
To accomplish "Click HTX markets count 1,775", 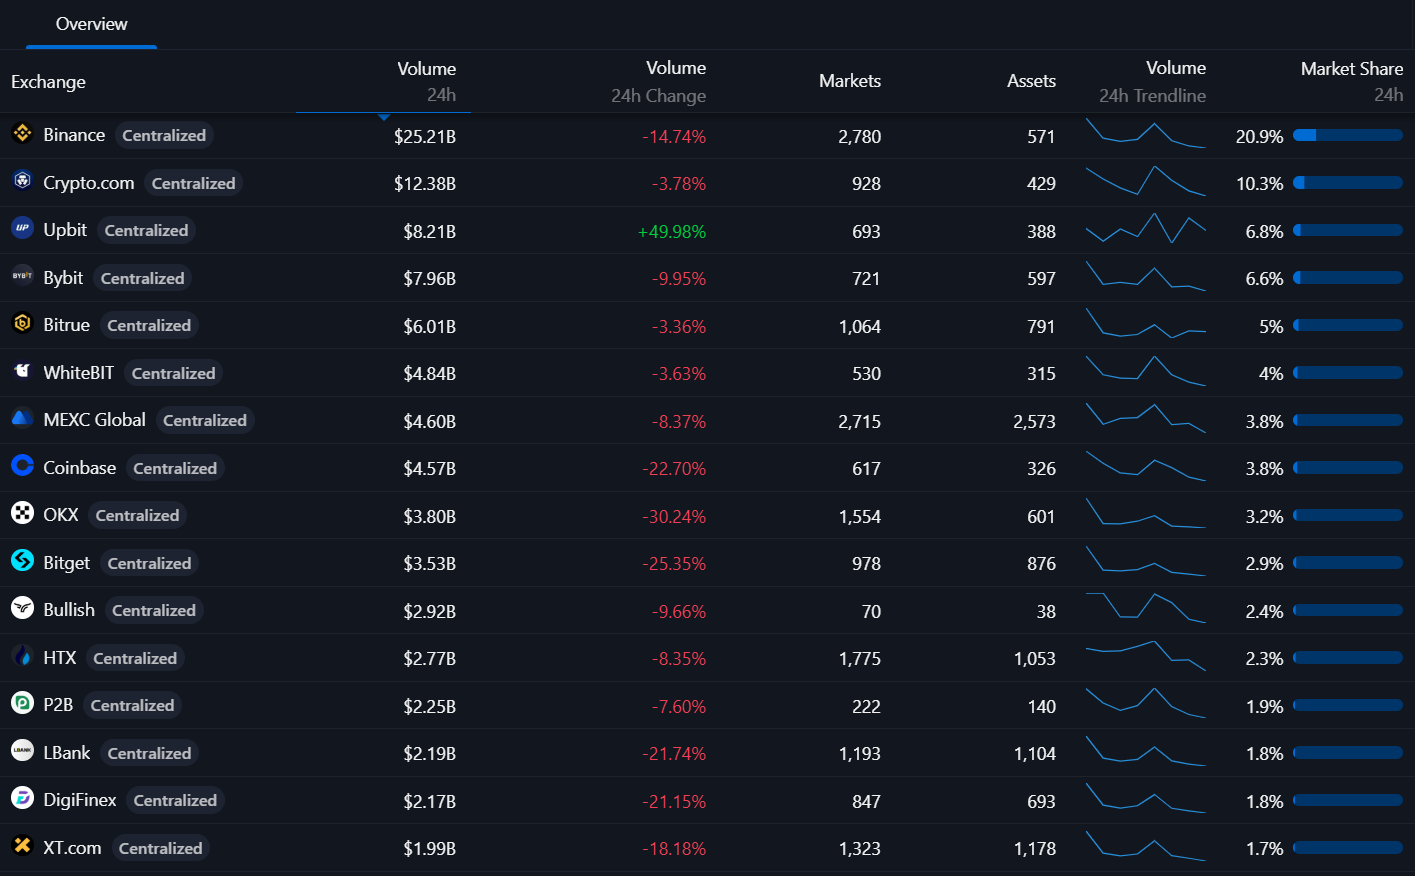I will [x=860, y=659].
